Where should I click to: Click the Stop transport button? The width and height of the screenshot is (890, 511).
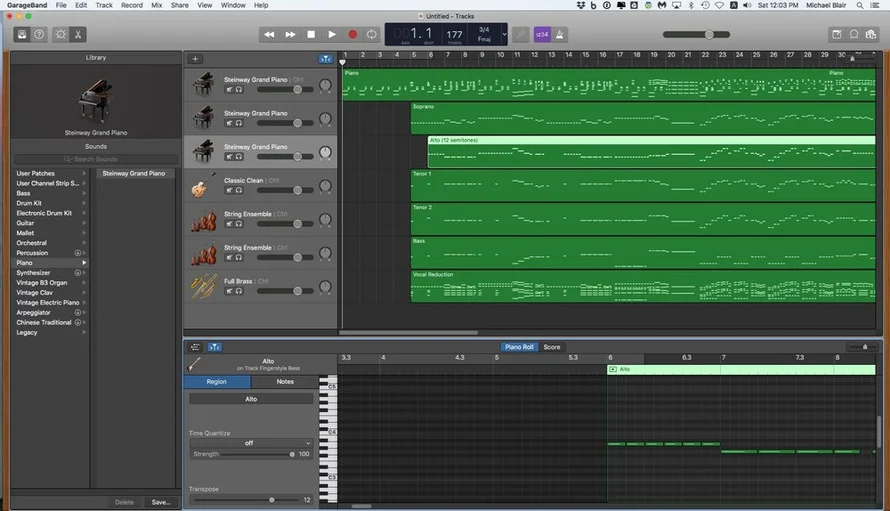[311, 35]
